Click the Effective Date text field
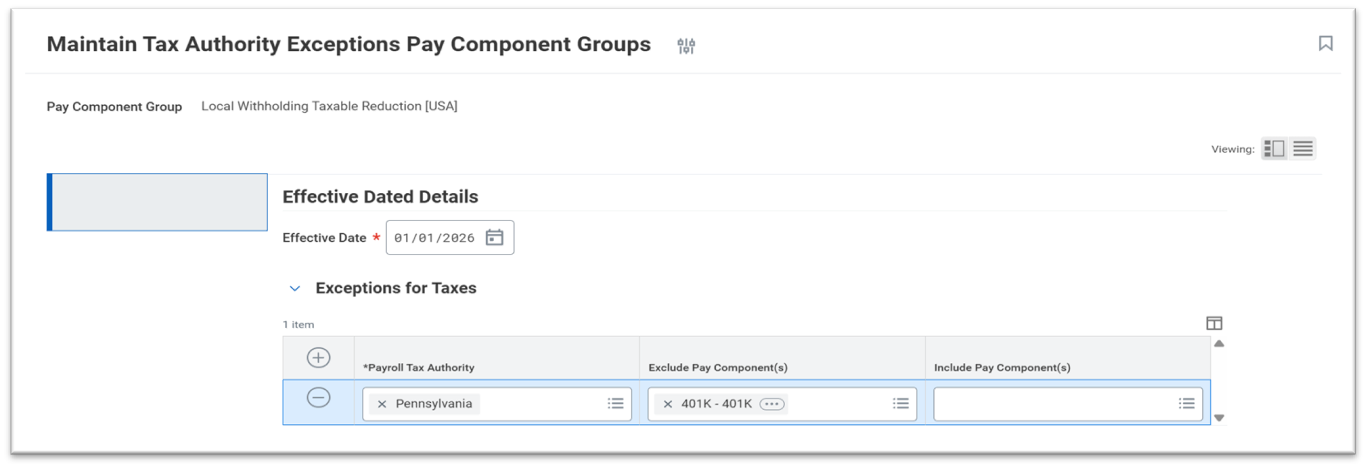1367x468 pixels. click(x=435, y=238)
